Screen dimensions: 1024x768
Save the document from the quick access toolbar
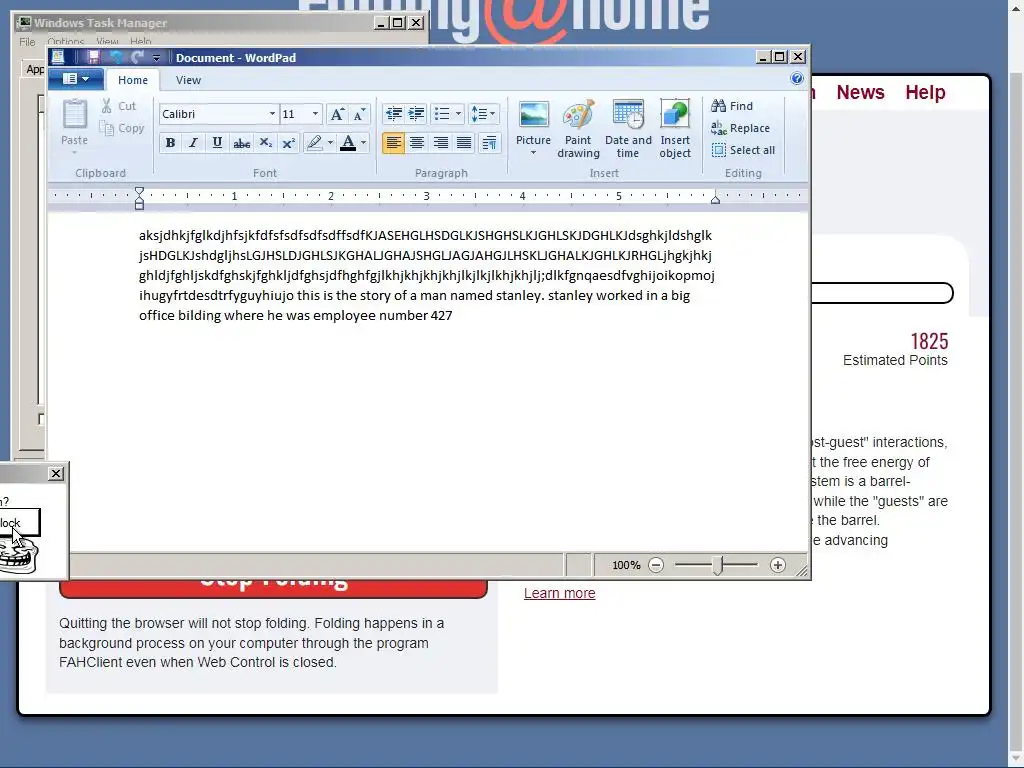click(x=93, y=57)
